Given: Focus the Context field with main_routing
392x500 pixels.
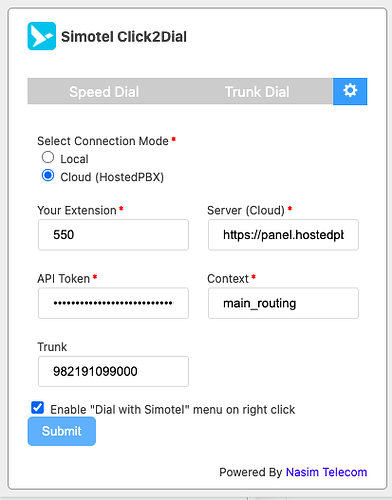Looking at the screenshot, I should [x=283, y=303].
